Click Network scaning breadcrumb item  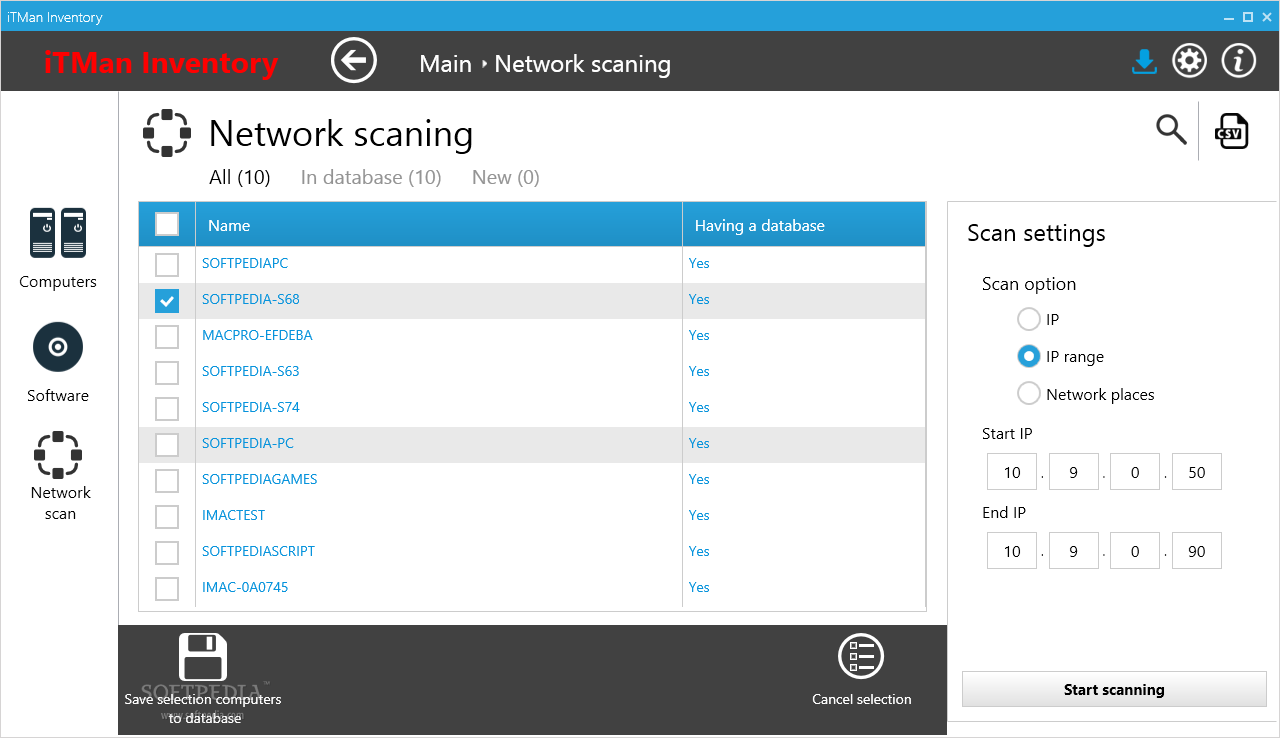[583, 64]
